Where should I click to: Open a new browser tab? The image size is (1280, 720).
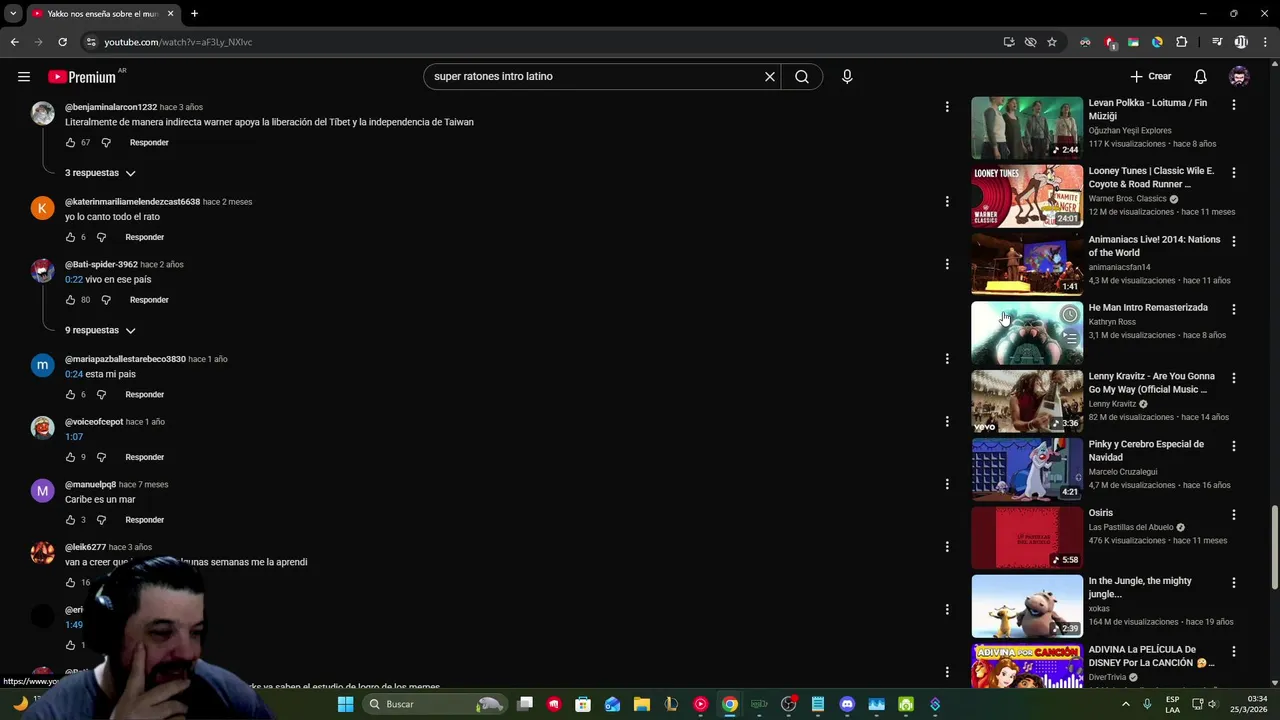(194, 14)
